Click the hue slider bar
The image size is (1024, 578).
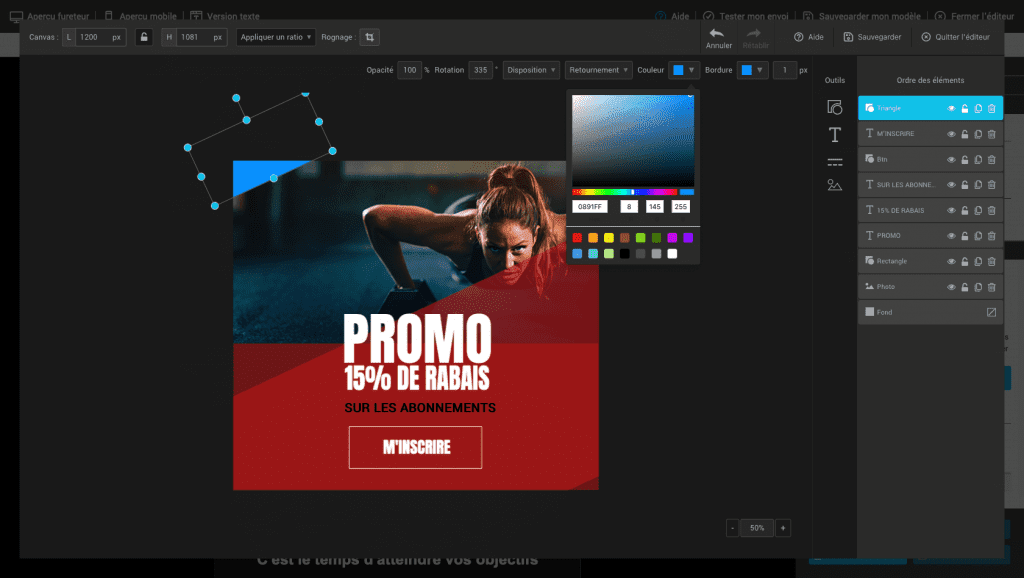[x=625, y=192]
